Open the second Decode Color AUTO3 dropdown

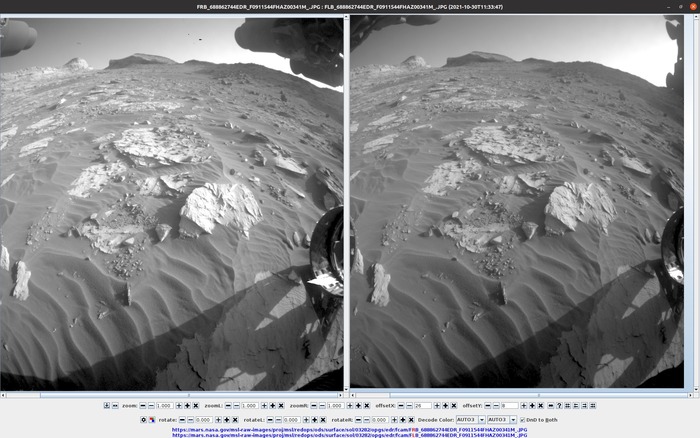[x=513, y=420]
